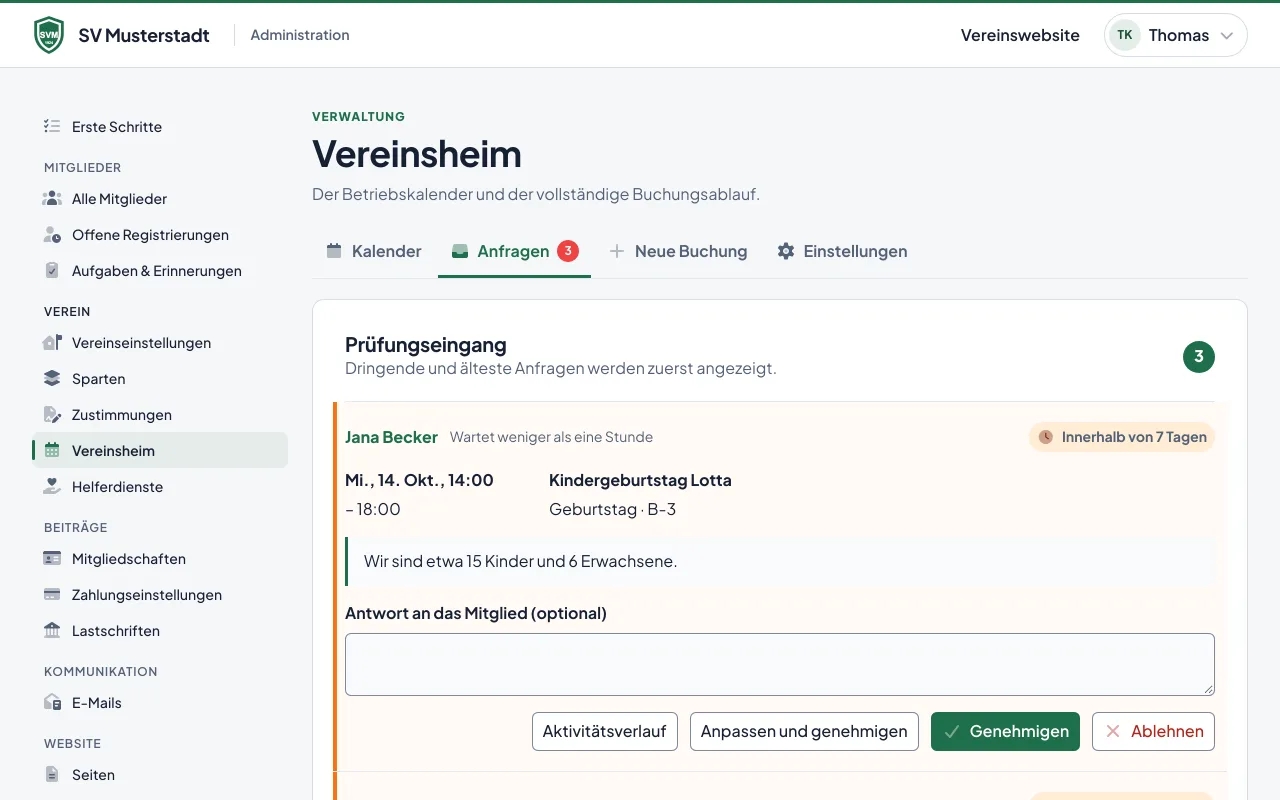Click the Kindergeburtstag Lotta title
The width and height of the screenshot is (1280, 800).
point(640,480)
